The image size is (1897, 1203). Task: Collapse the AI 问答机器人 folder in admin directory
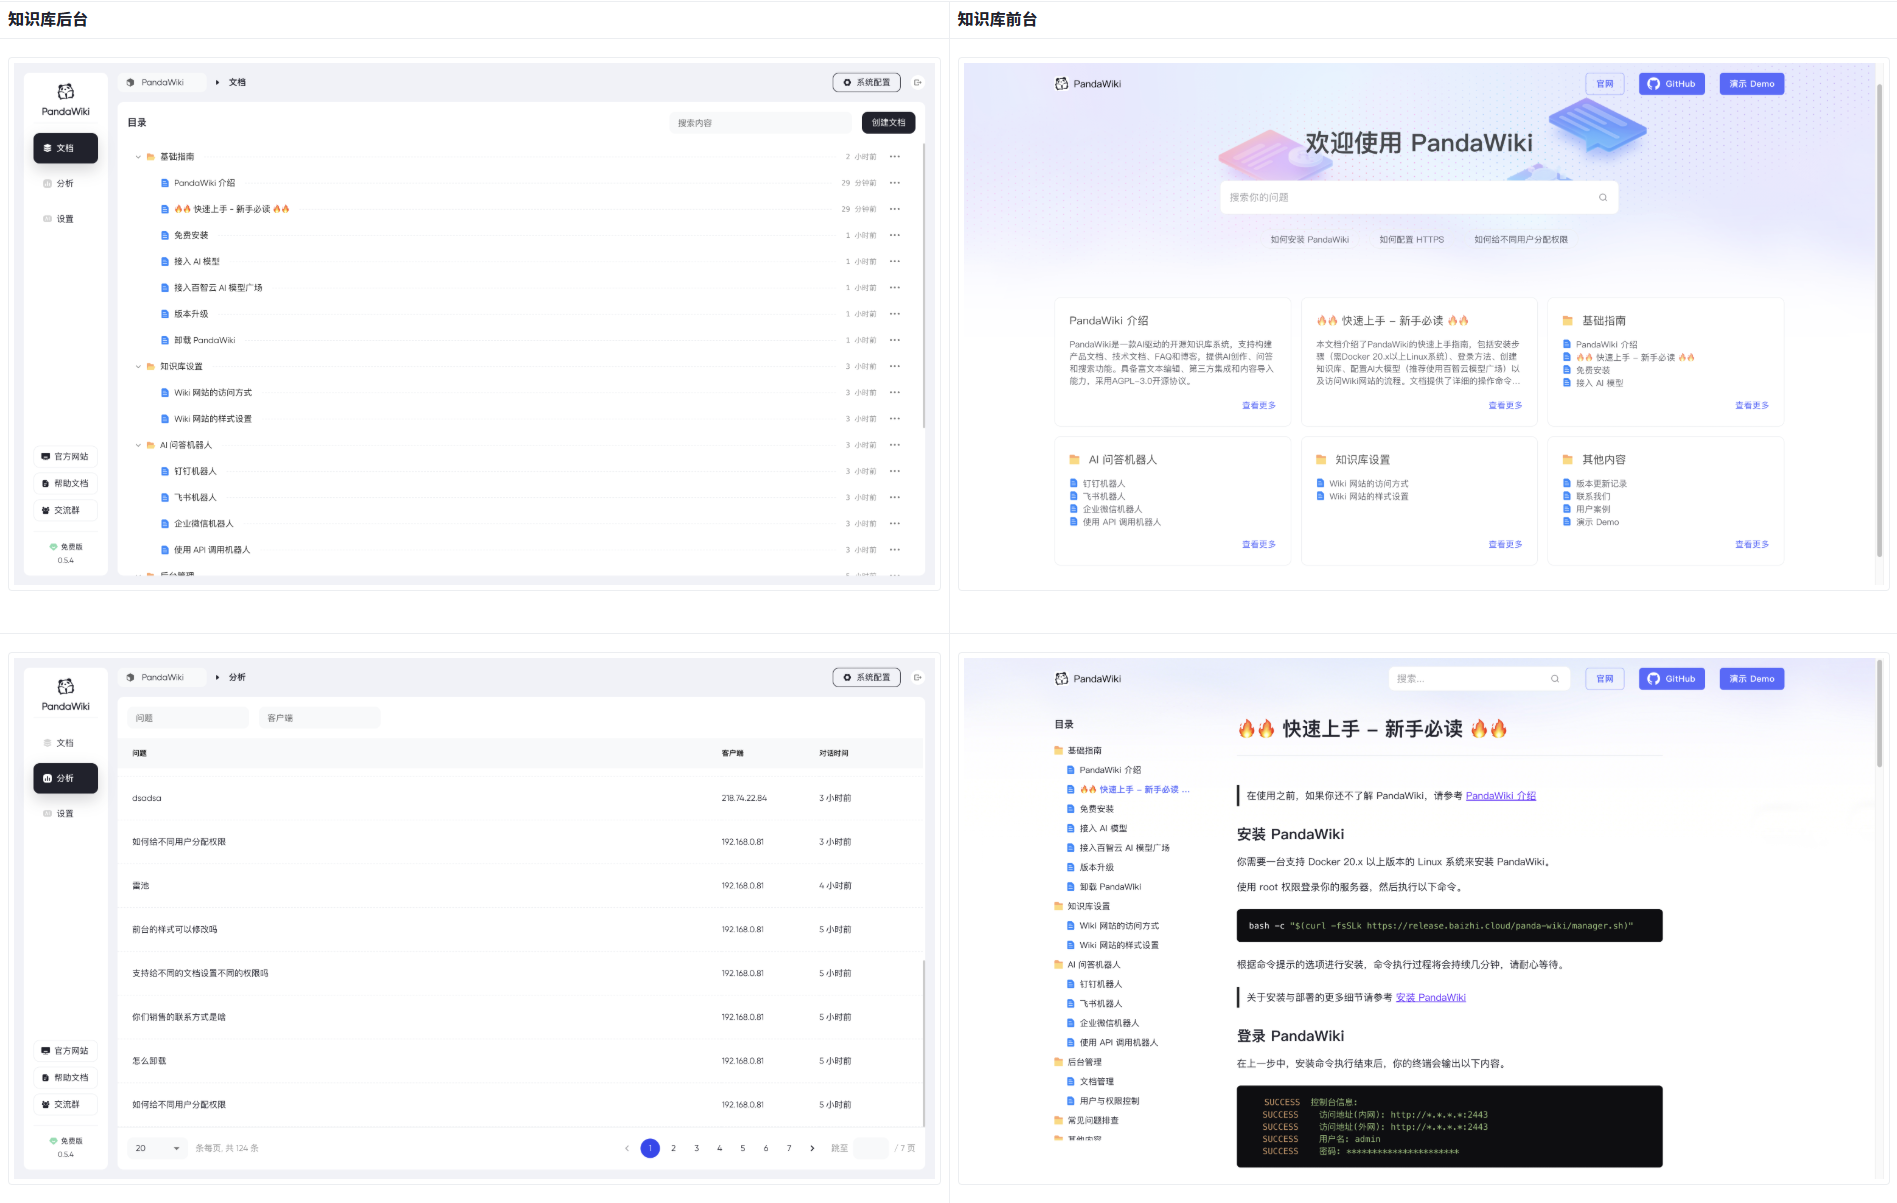(138, 445)
